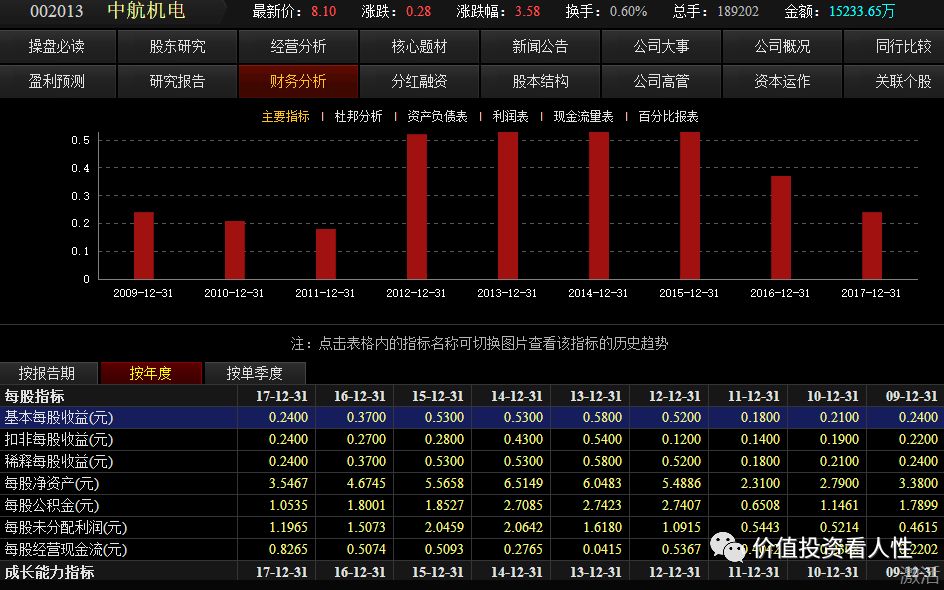This screenshot has height=590, width=944.
Task: Click the 2011-12-31 chart bar
Action: tap(326, 254)
